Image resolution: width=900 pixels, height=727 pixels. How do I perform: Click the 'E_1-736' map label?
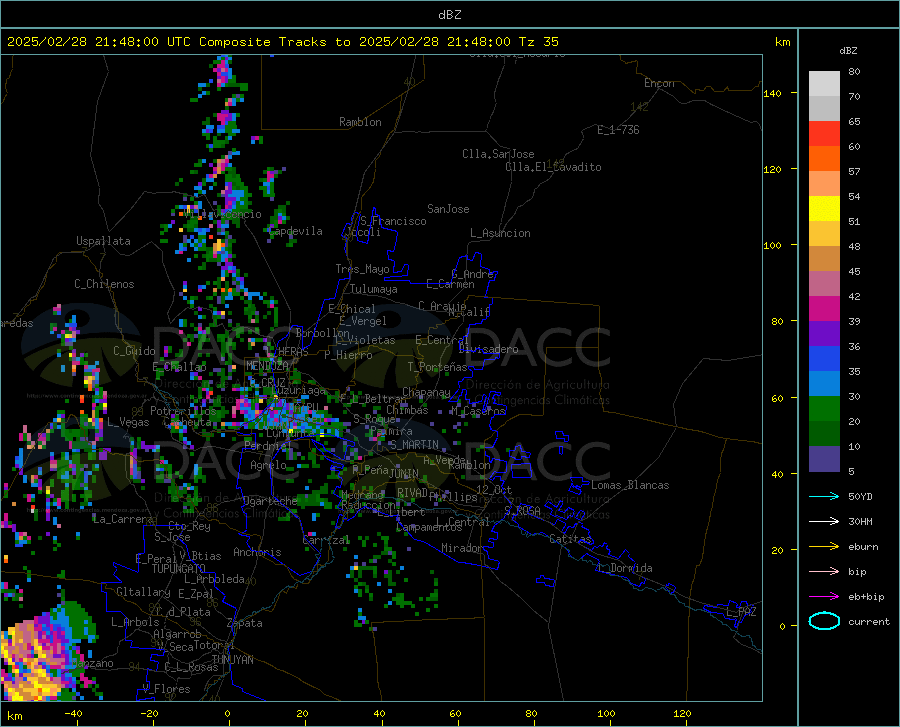click(x=618, y=130)
